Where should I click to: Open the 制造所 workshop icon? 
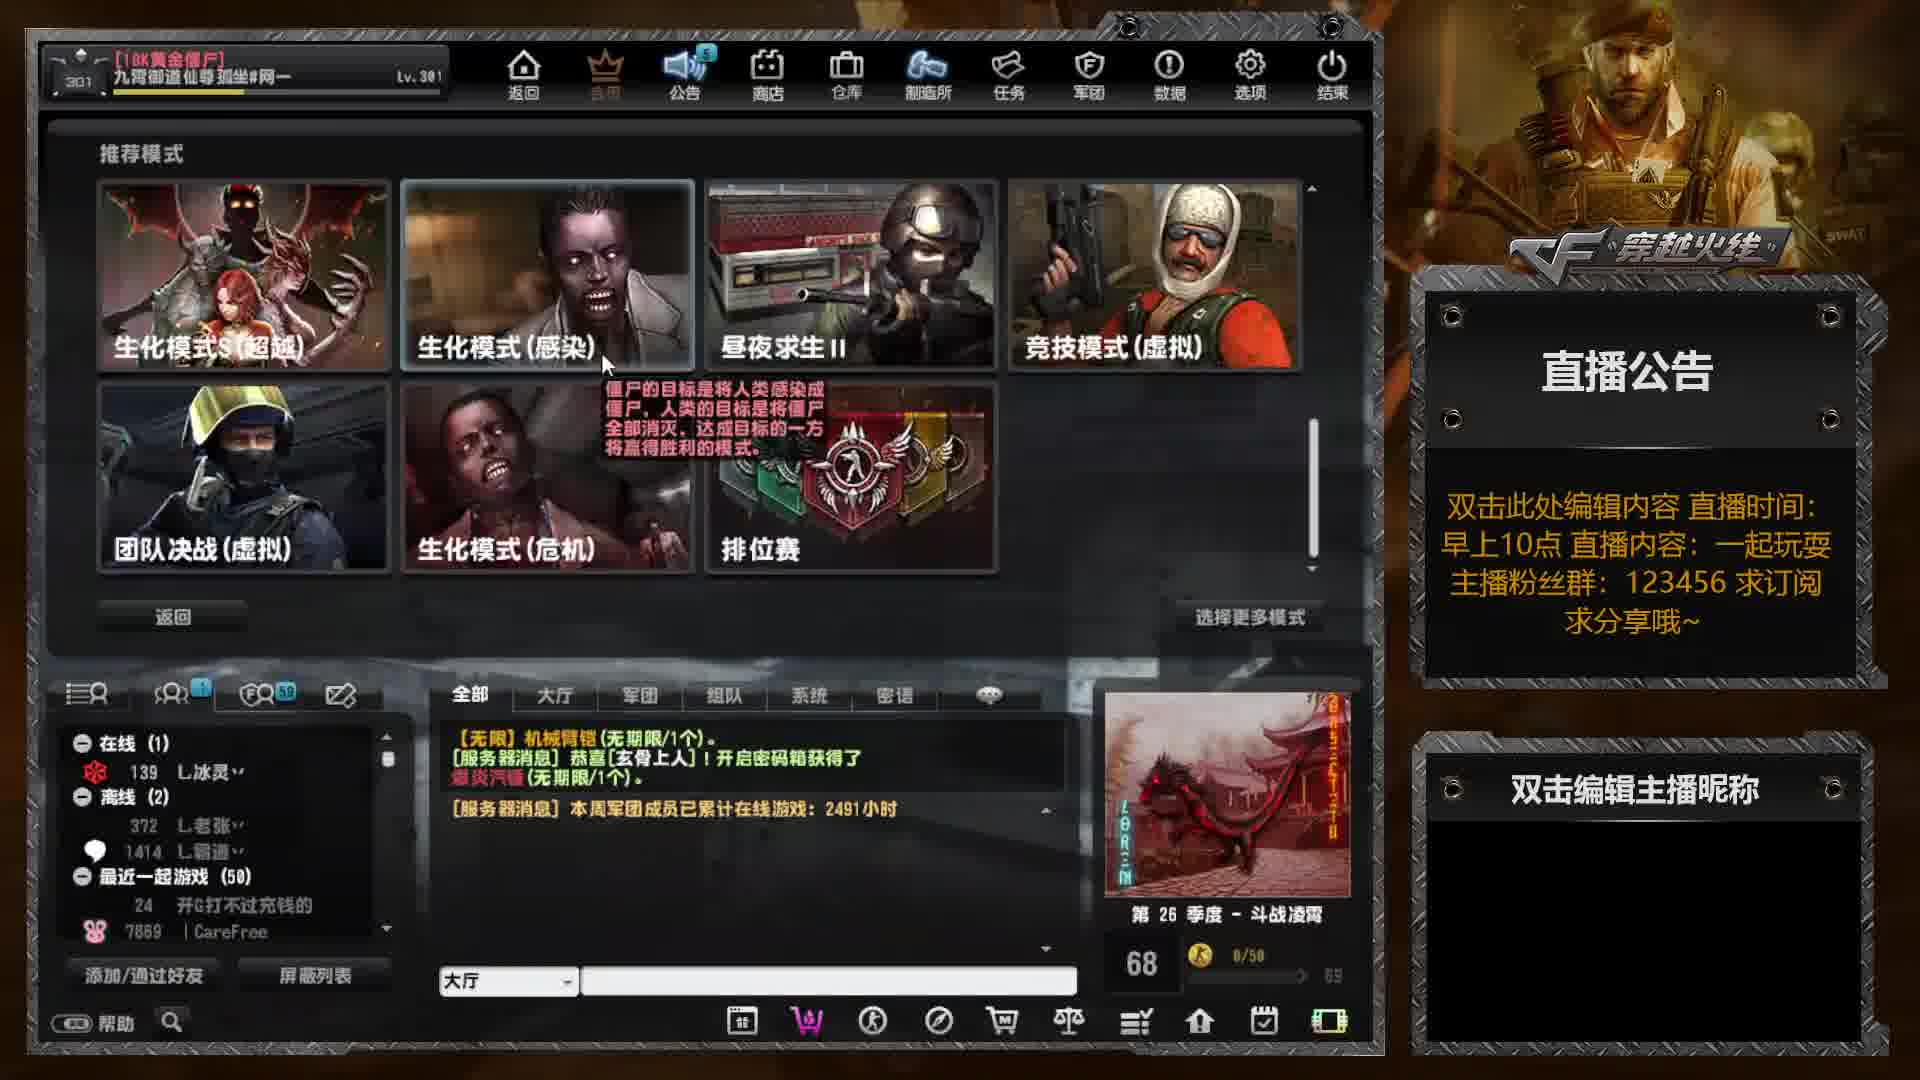(x=927, y=75)
